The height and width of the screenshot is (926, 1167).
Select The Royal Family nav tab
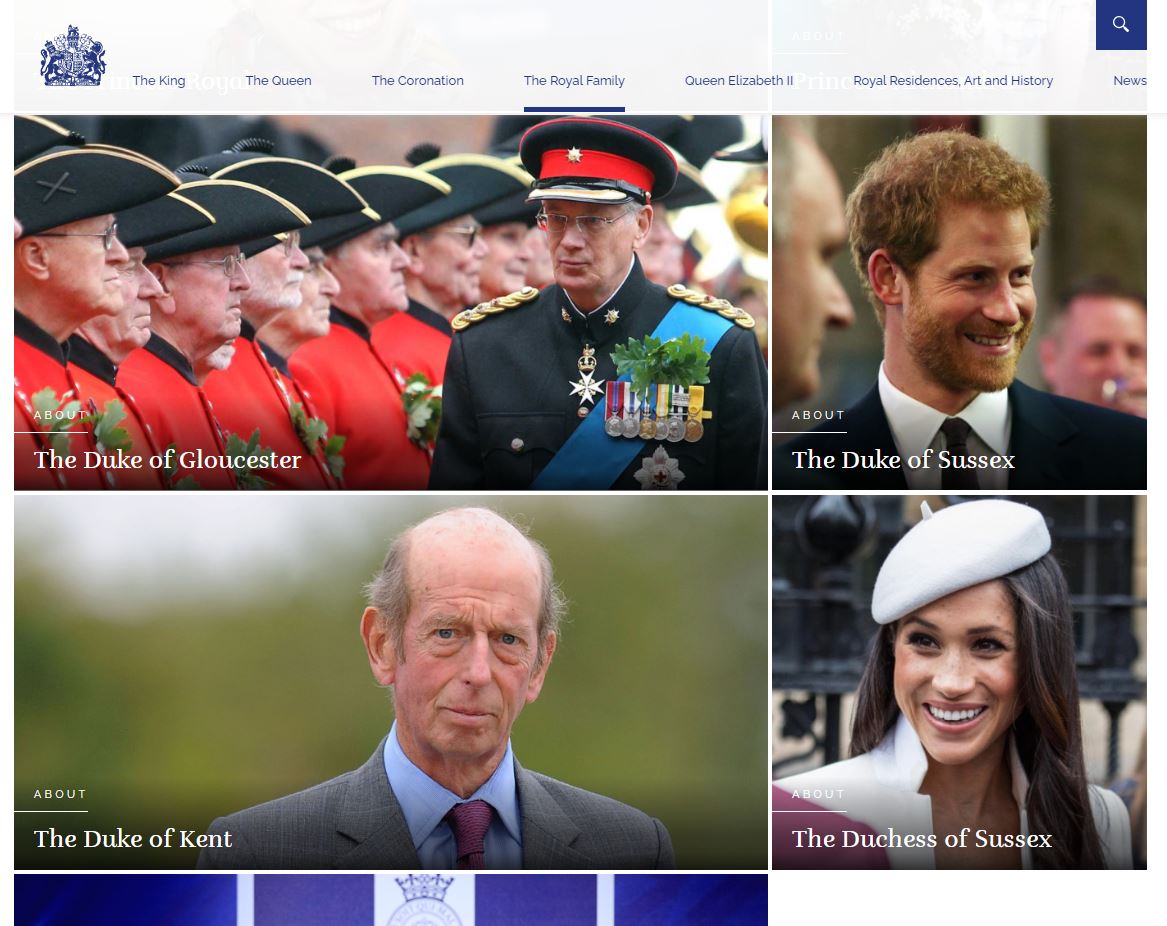pos(574,80)
